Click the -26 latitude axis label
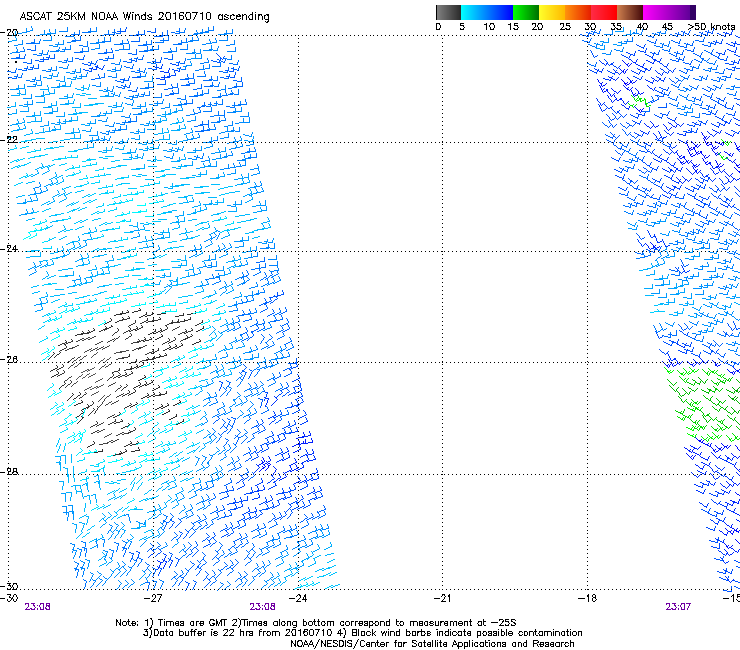 (9, 360)
